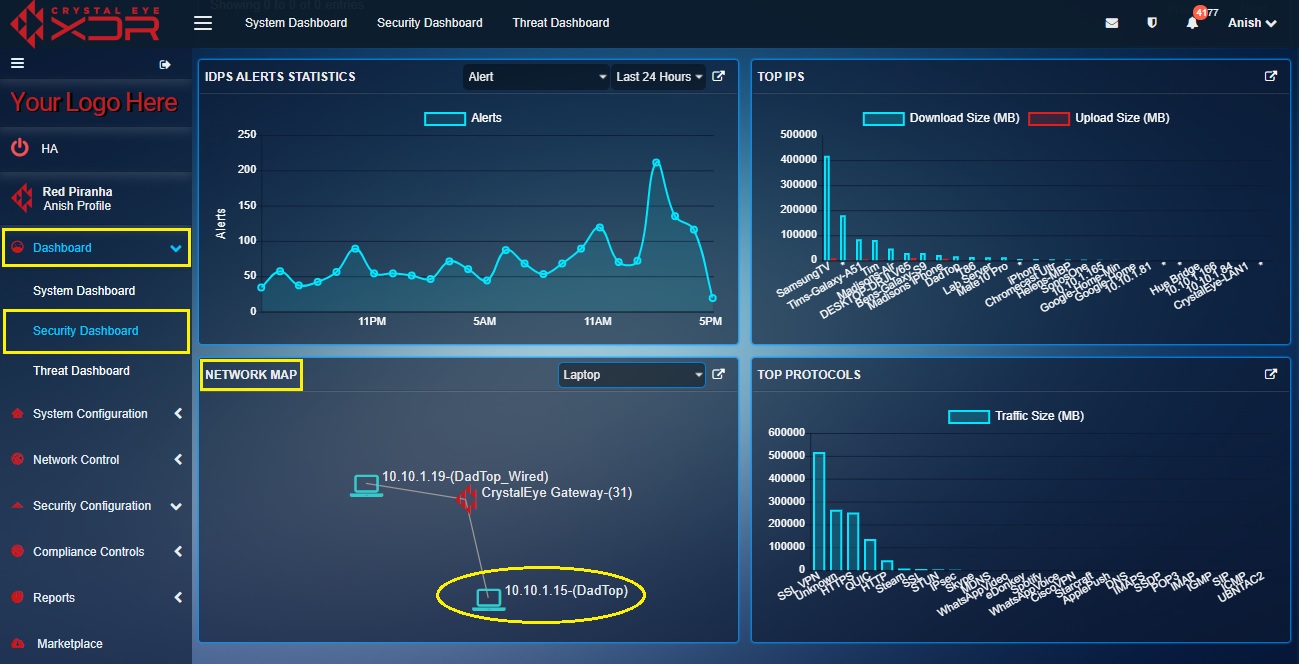
Task: Pop out IDPS Alerts Statistics panel
Action: tap(718, 76)
